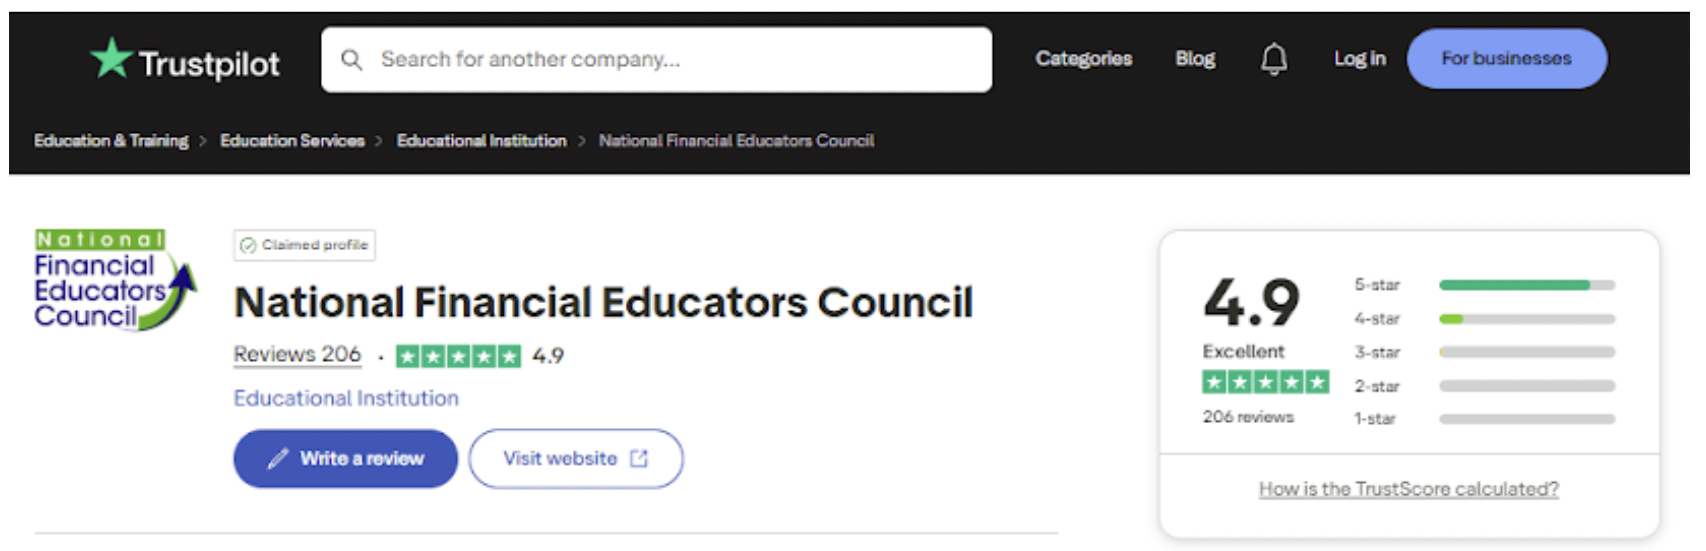The image size is (1706, 551).
Task: Click the external link icon beside Visit website
Action: pyautogui.click(x=639, y=459)
